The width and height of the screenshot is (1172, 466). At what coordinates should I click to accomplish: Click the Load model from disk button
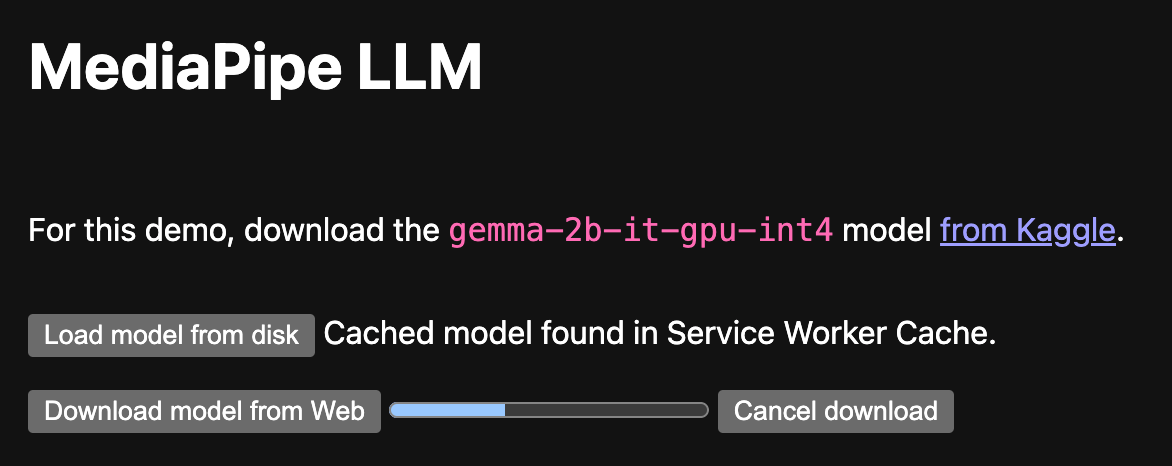tap(171, 335)
